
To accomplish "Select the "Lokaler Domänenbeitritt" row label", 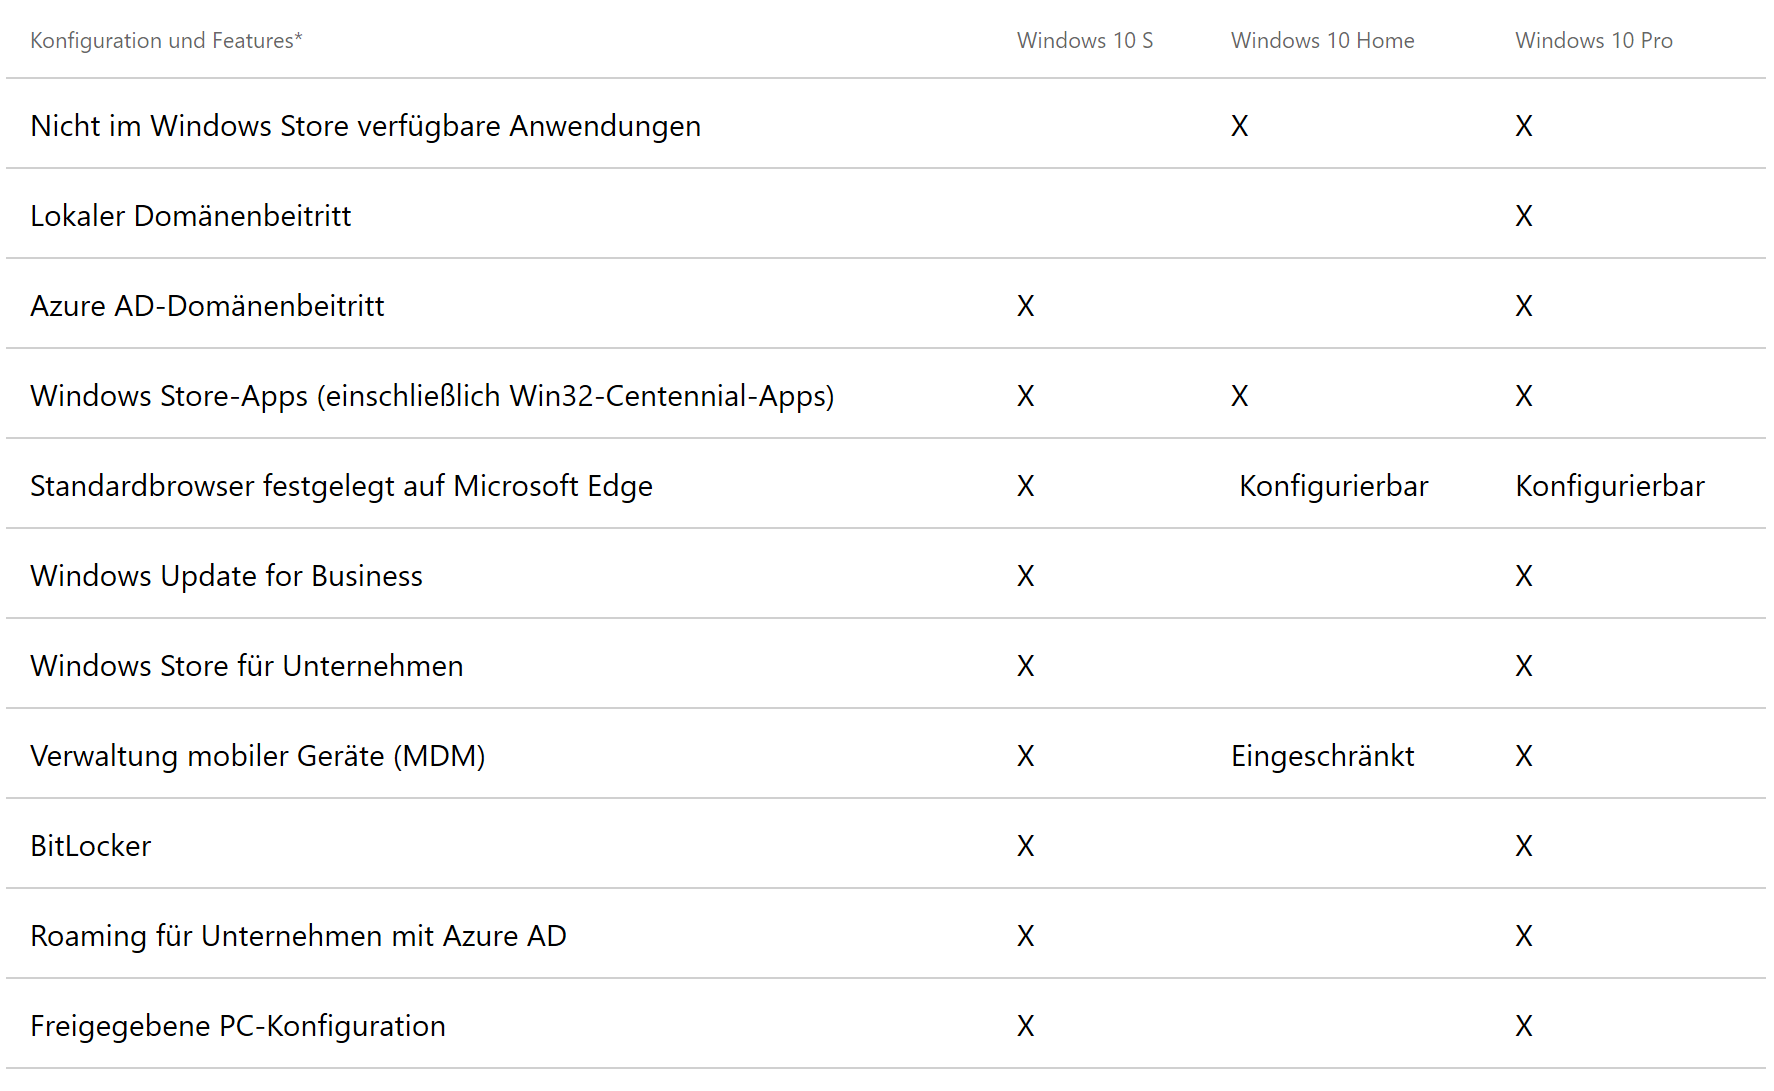I will coord(190,216).
